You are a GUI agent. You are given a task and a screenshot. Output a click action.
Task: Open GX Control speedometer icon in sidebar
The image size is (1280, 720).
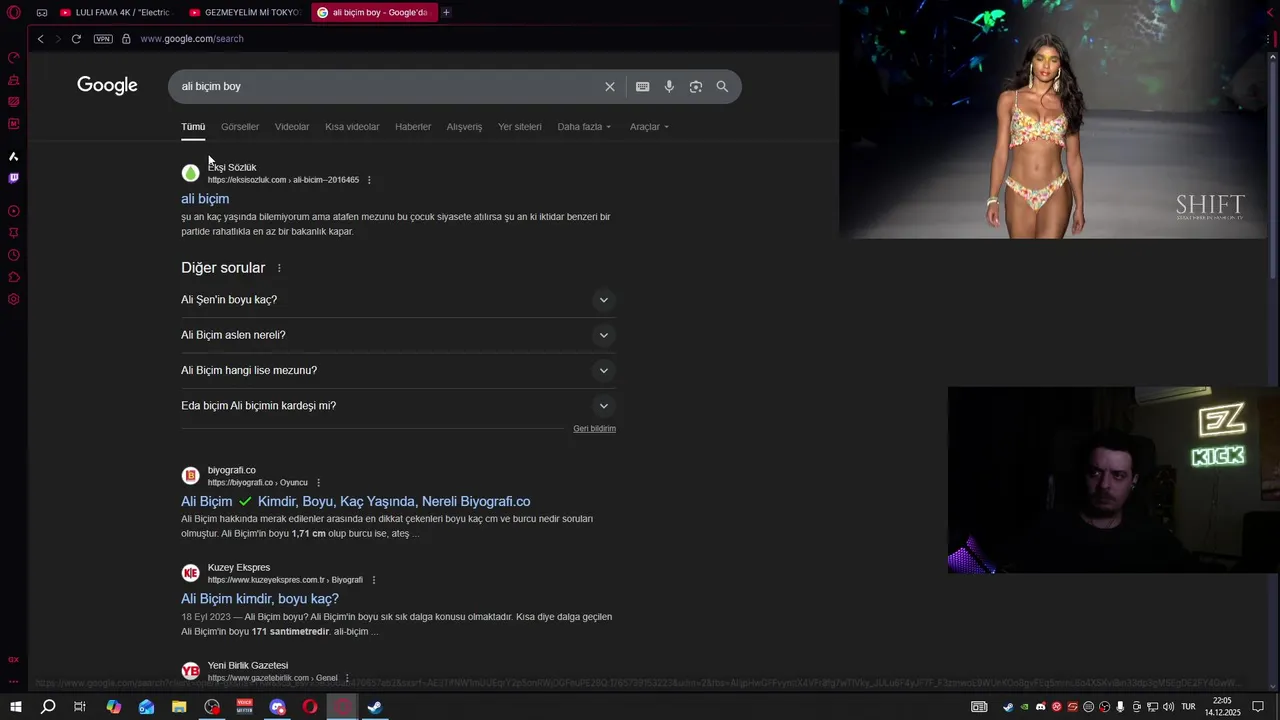14,57
